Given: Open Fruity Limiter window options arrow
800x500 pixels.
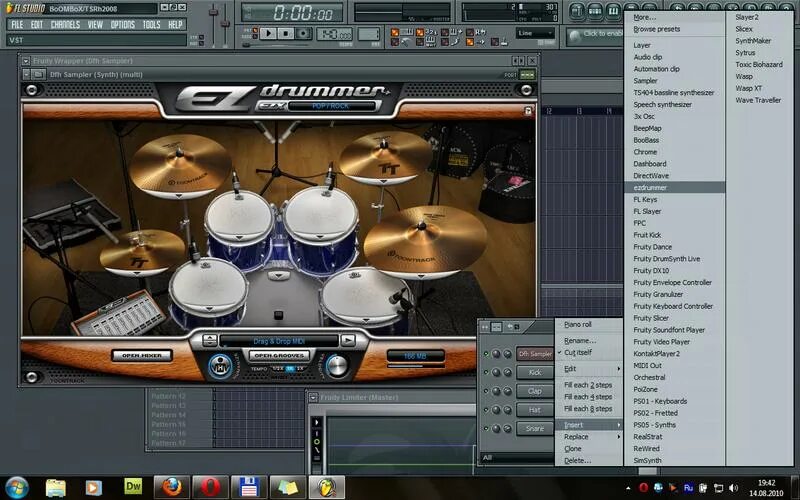Looking at the screenshot, I should click(x=313, y=397).
